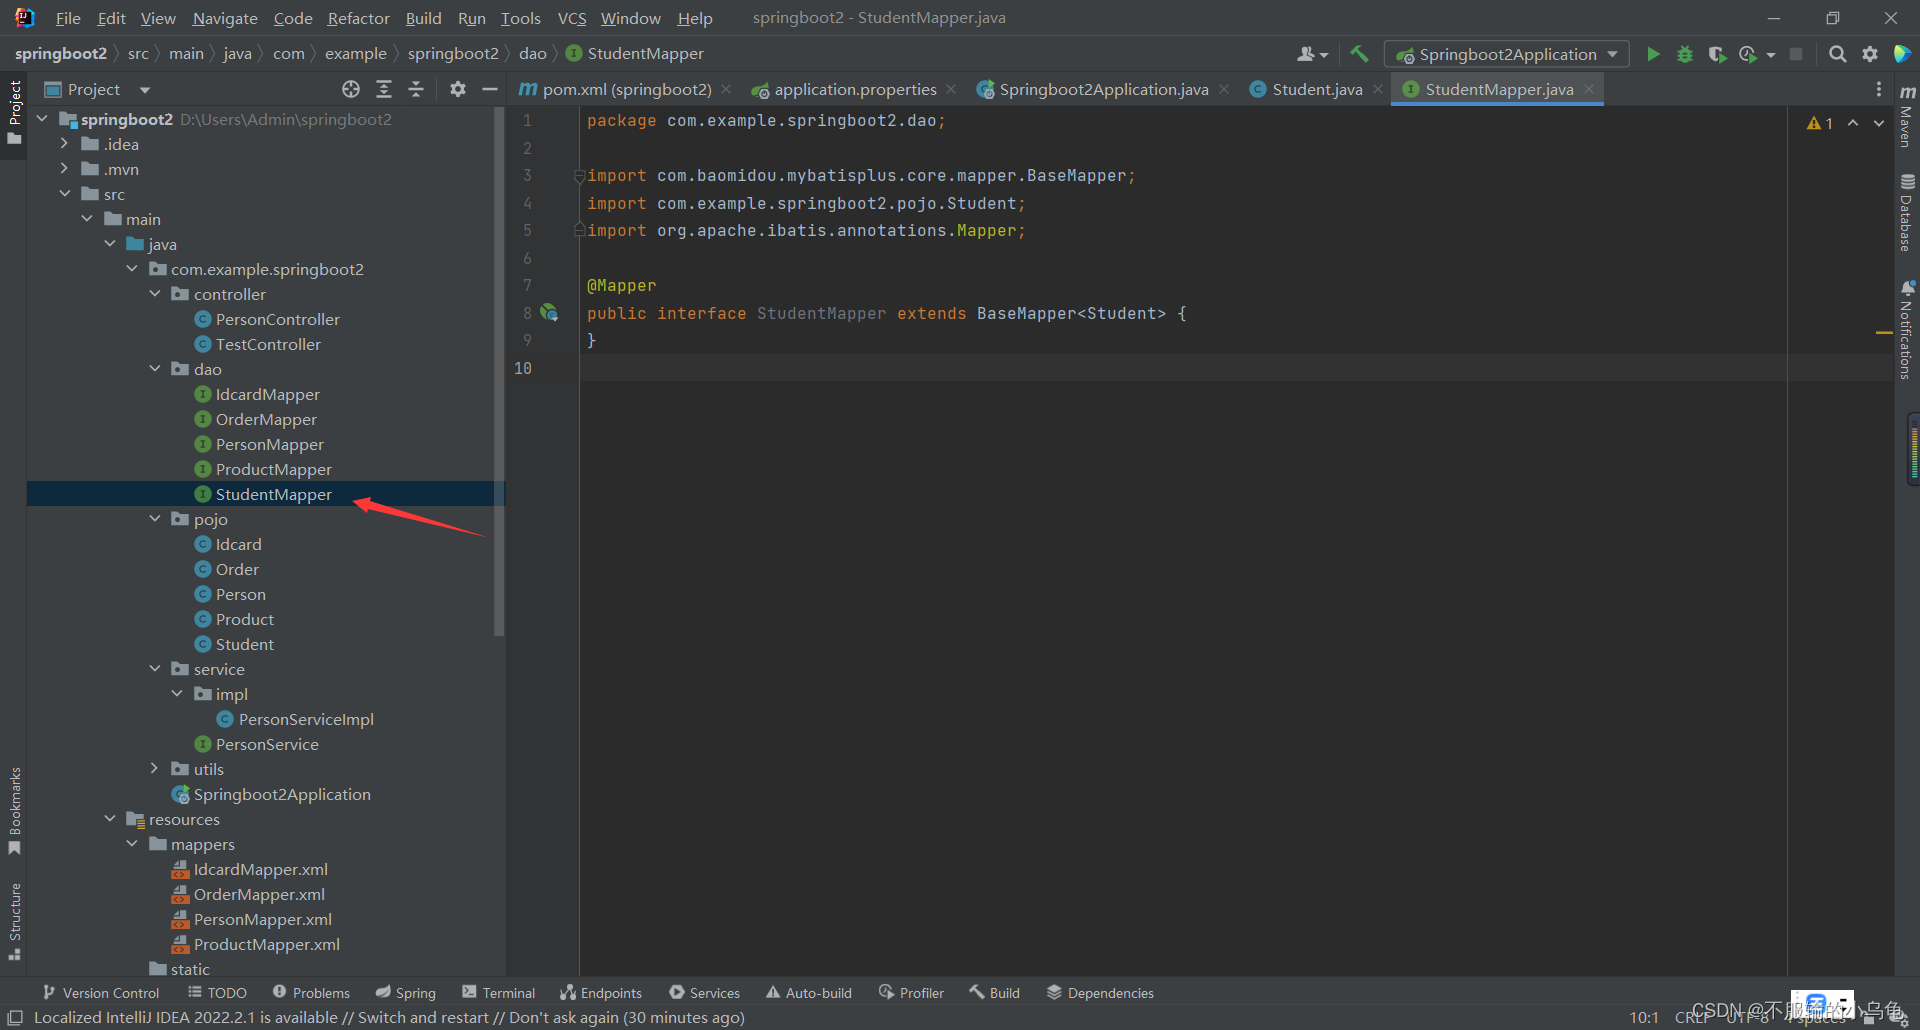Click the warning indicator showing 1 problem
The height and width of the screenshot is (1030, 1920).
[1820, 123]
